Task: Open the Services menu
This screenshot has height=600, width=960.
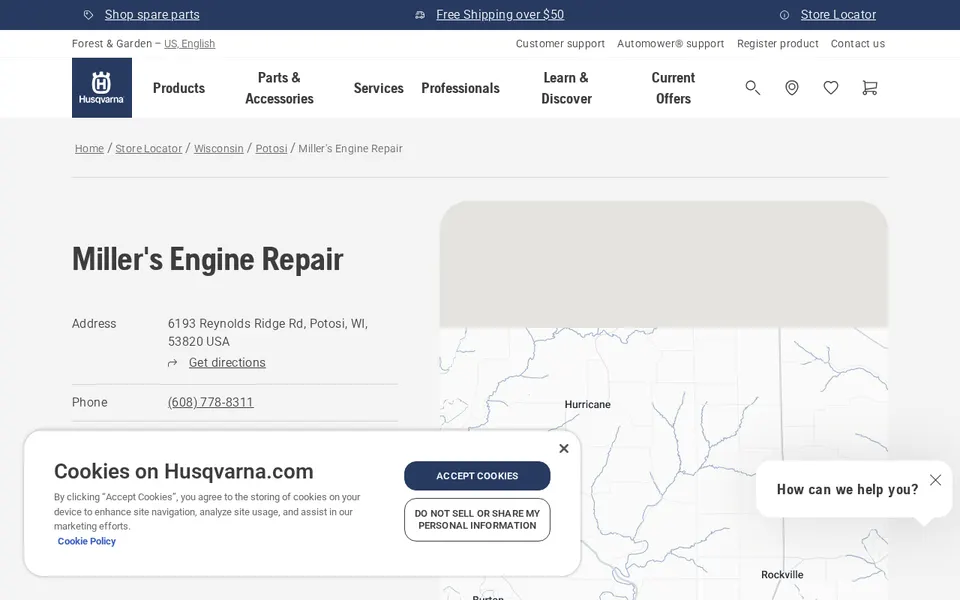Action: pyautogui.click(x=378, y=88)
